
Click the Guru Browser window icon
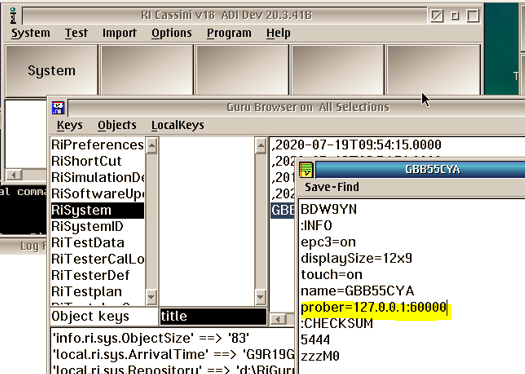[58, 107]
